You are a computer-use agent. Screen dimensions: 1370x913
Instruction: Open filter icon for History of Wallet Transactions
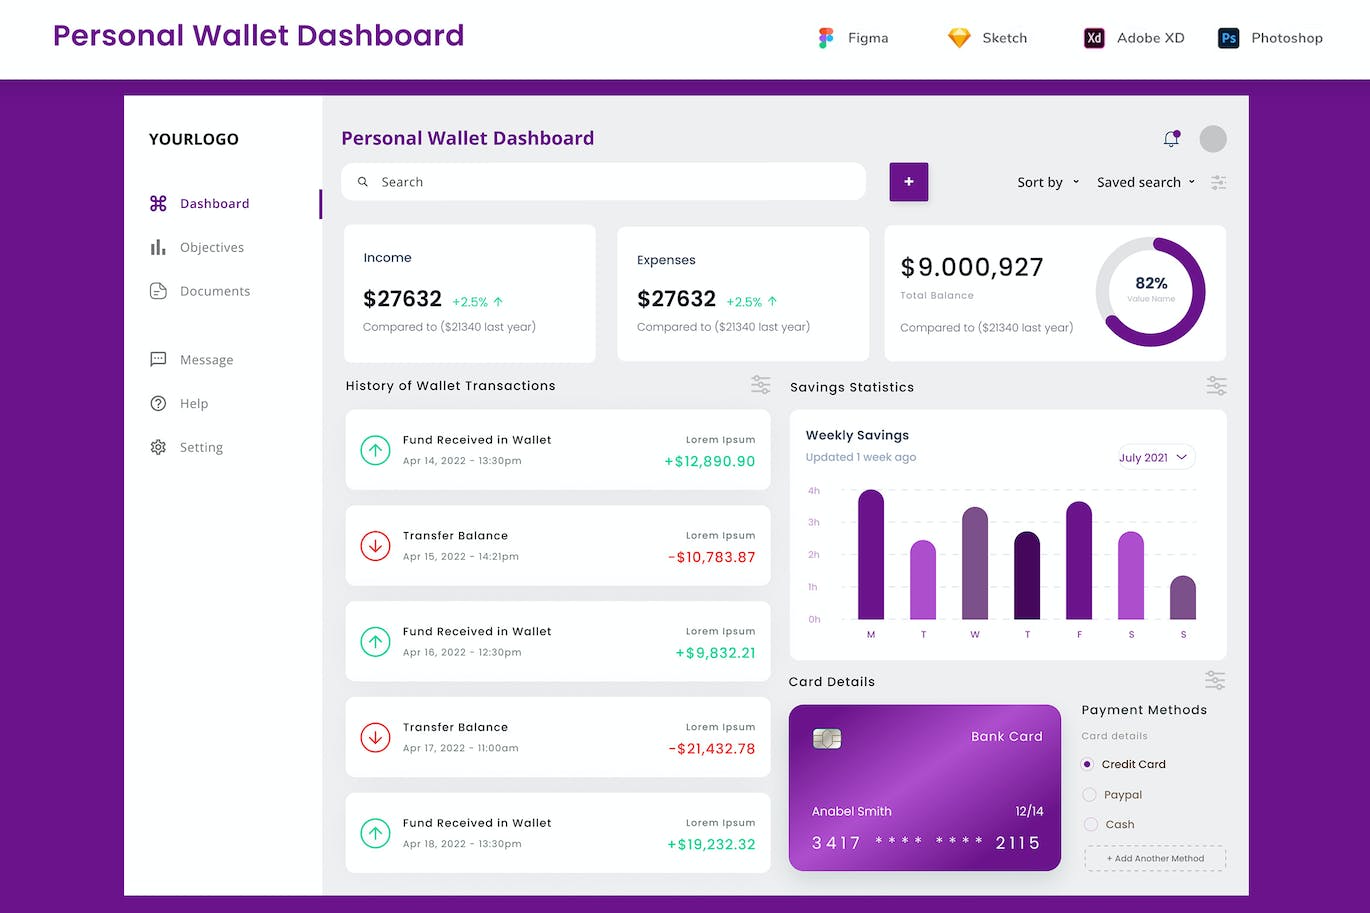point(761,385)
